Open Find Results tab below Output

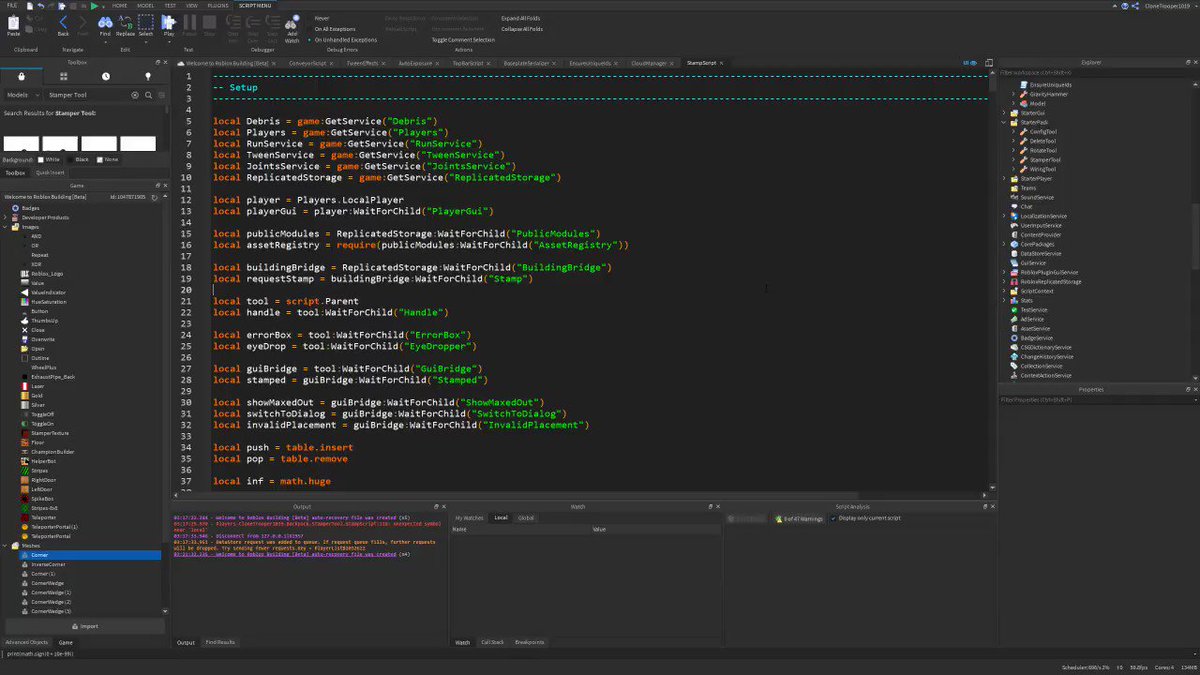219,642
